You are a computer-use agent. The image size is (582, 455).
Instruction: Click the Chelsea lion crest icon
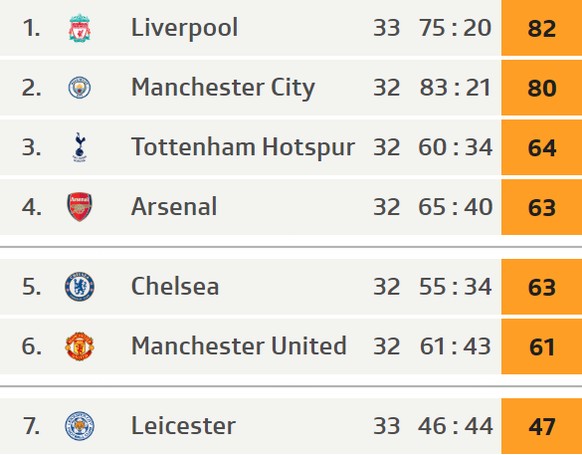(79, 287)
